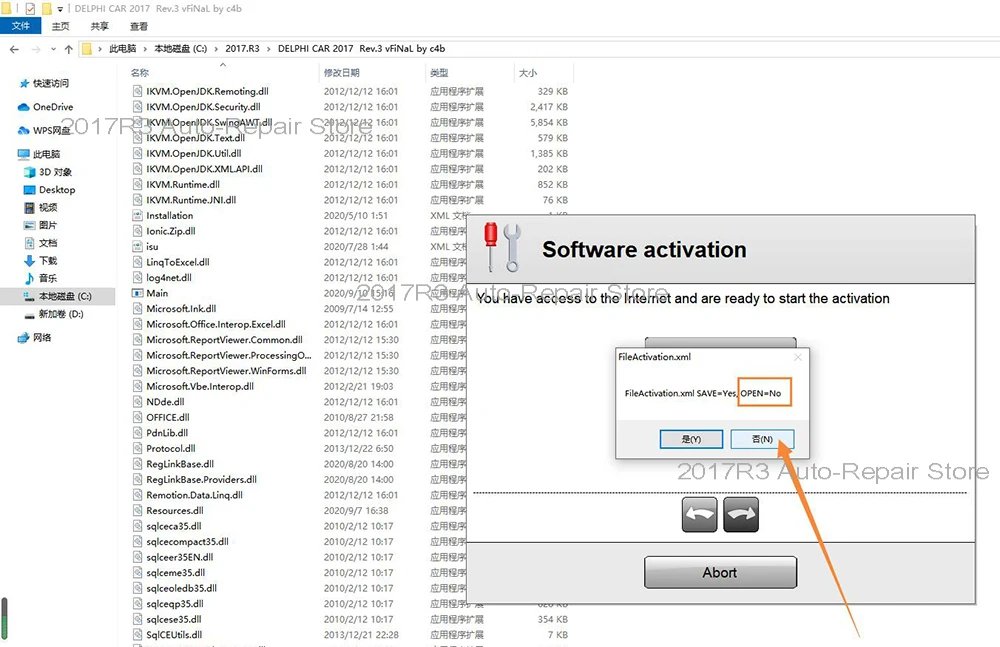Select file sqlceme35.dll
This screenshot has width=1000, height=647.
click(x=176, y=573)
